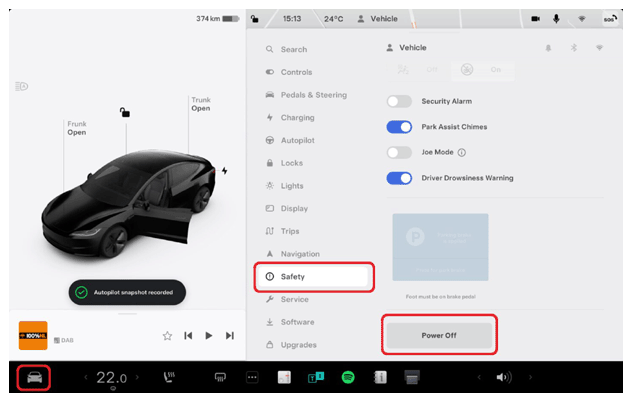
Task: Select the Locks menu item
Action: click(314, 163)
